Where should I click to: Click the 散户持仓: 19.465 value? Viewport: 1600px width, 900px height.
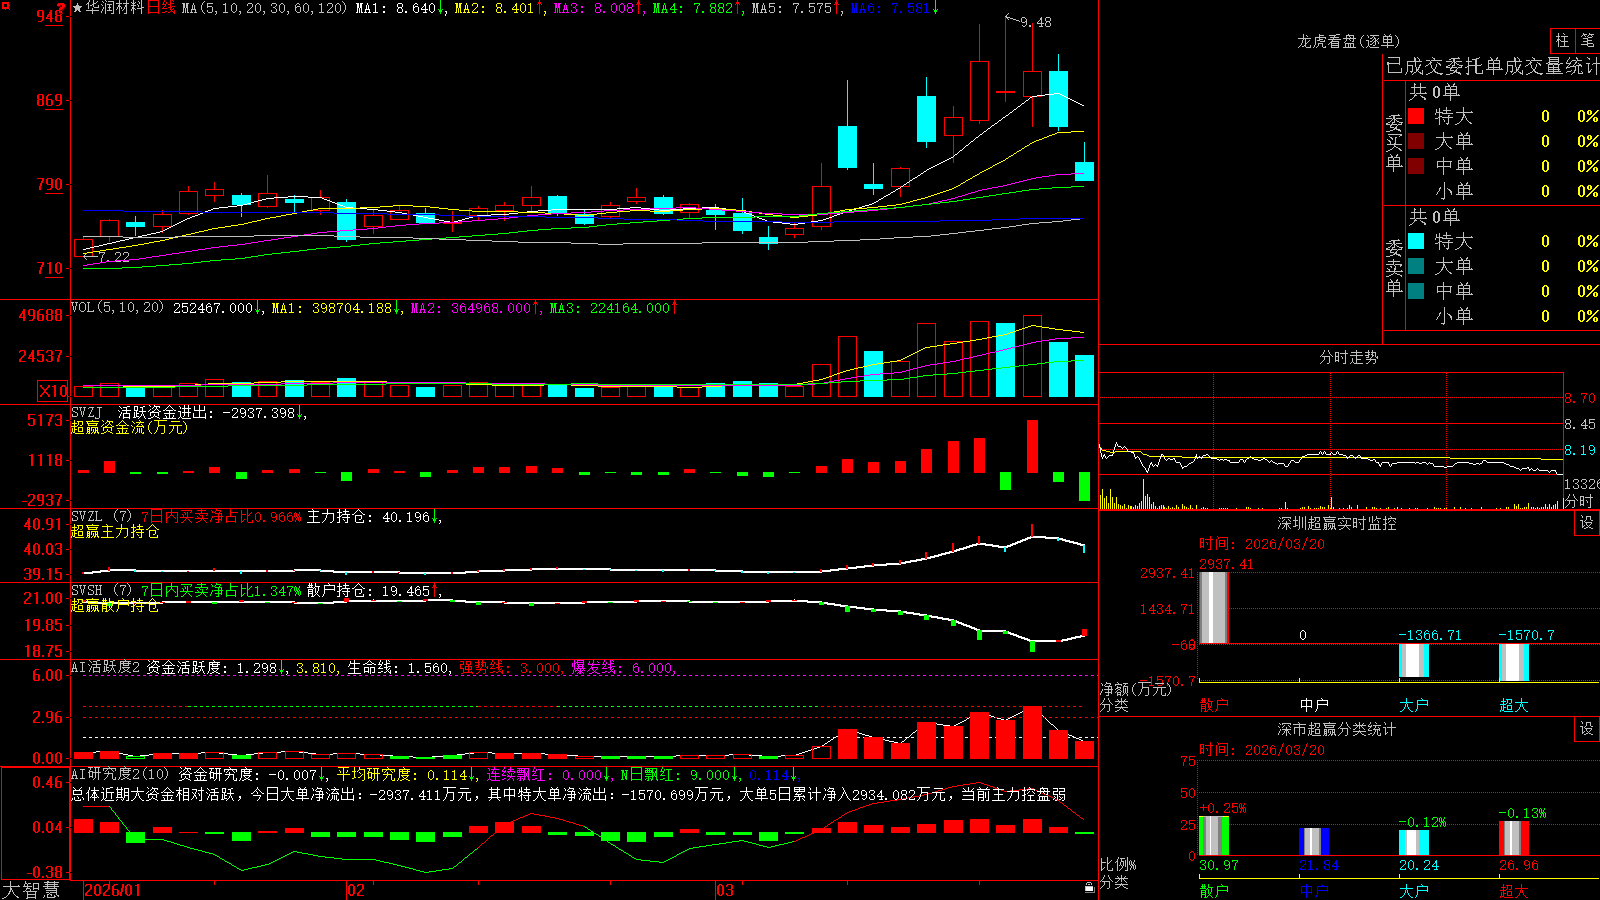point(368,591)
